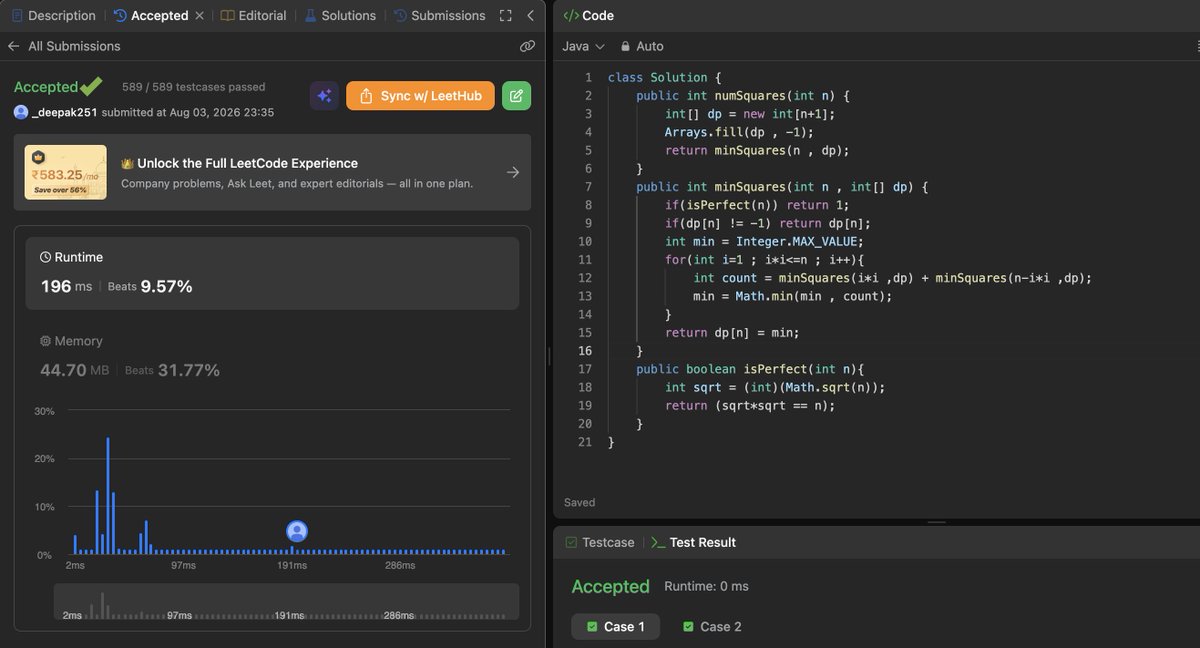
Task: Click the 'Beats 31.77%' memory text
Action: tap(172, 370)
